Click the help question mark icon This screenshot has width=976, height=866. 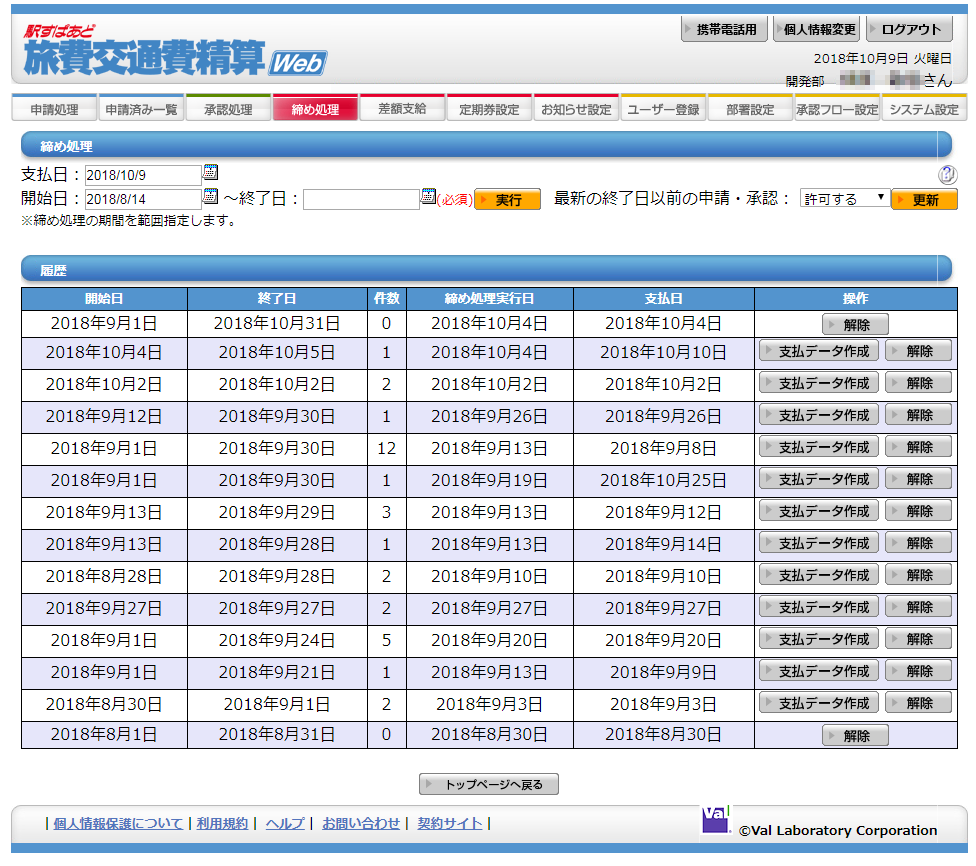947,175
